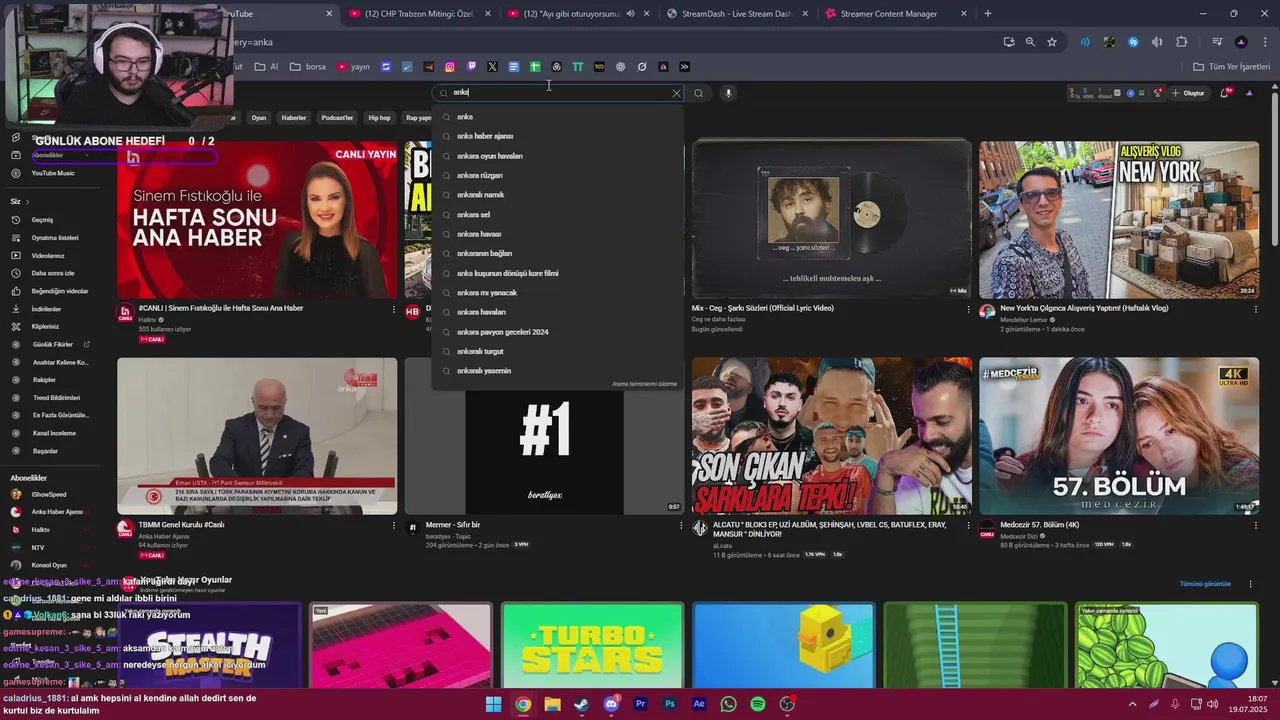Viewport: 1280px width, 720px height.
Task: Mute the audio-playing tab speaker icon
Action: point(630,14)
